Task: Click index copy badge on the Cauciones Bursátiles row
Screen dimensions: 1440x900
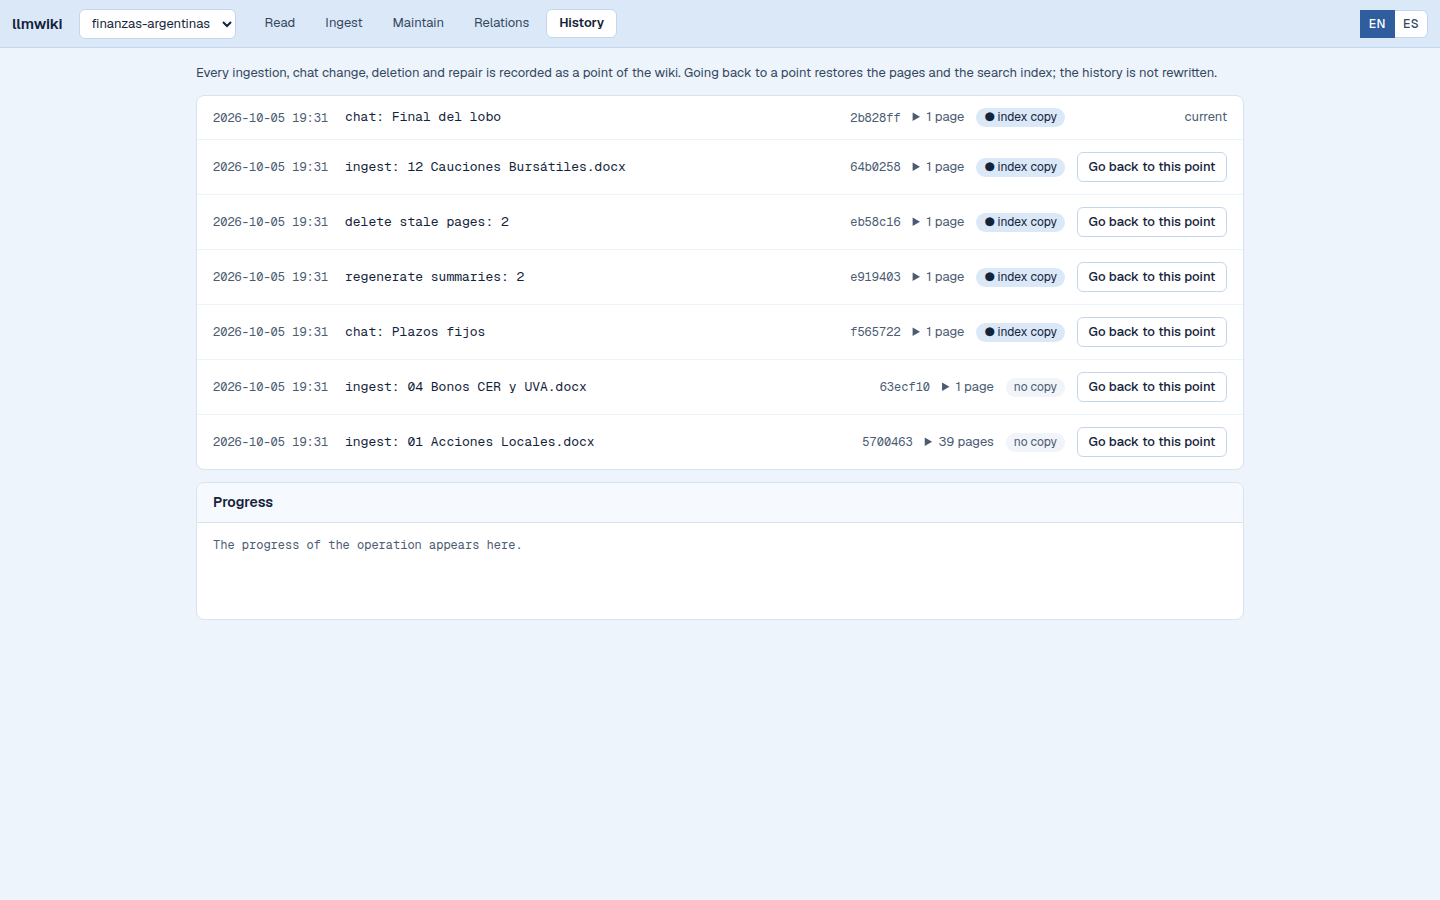Action: pos(1020,167)
